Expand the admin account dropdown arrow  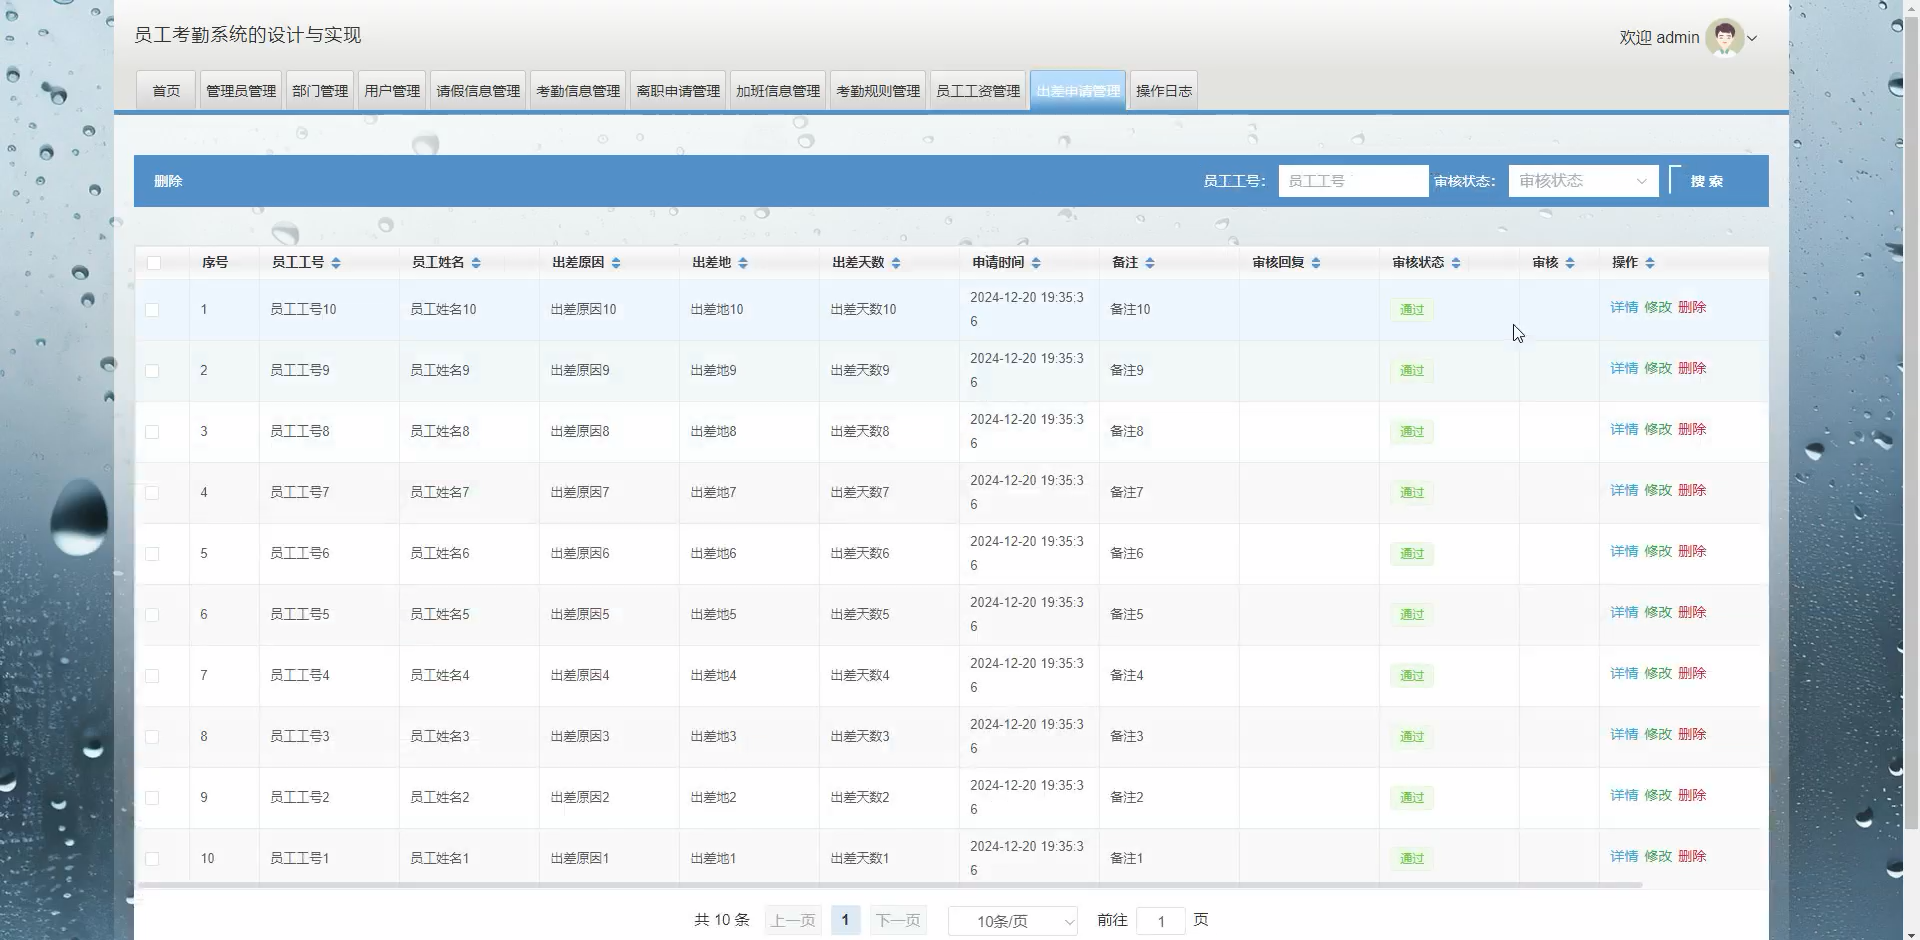pyautogui.click(x=1752, y=39)
